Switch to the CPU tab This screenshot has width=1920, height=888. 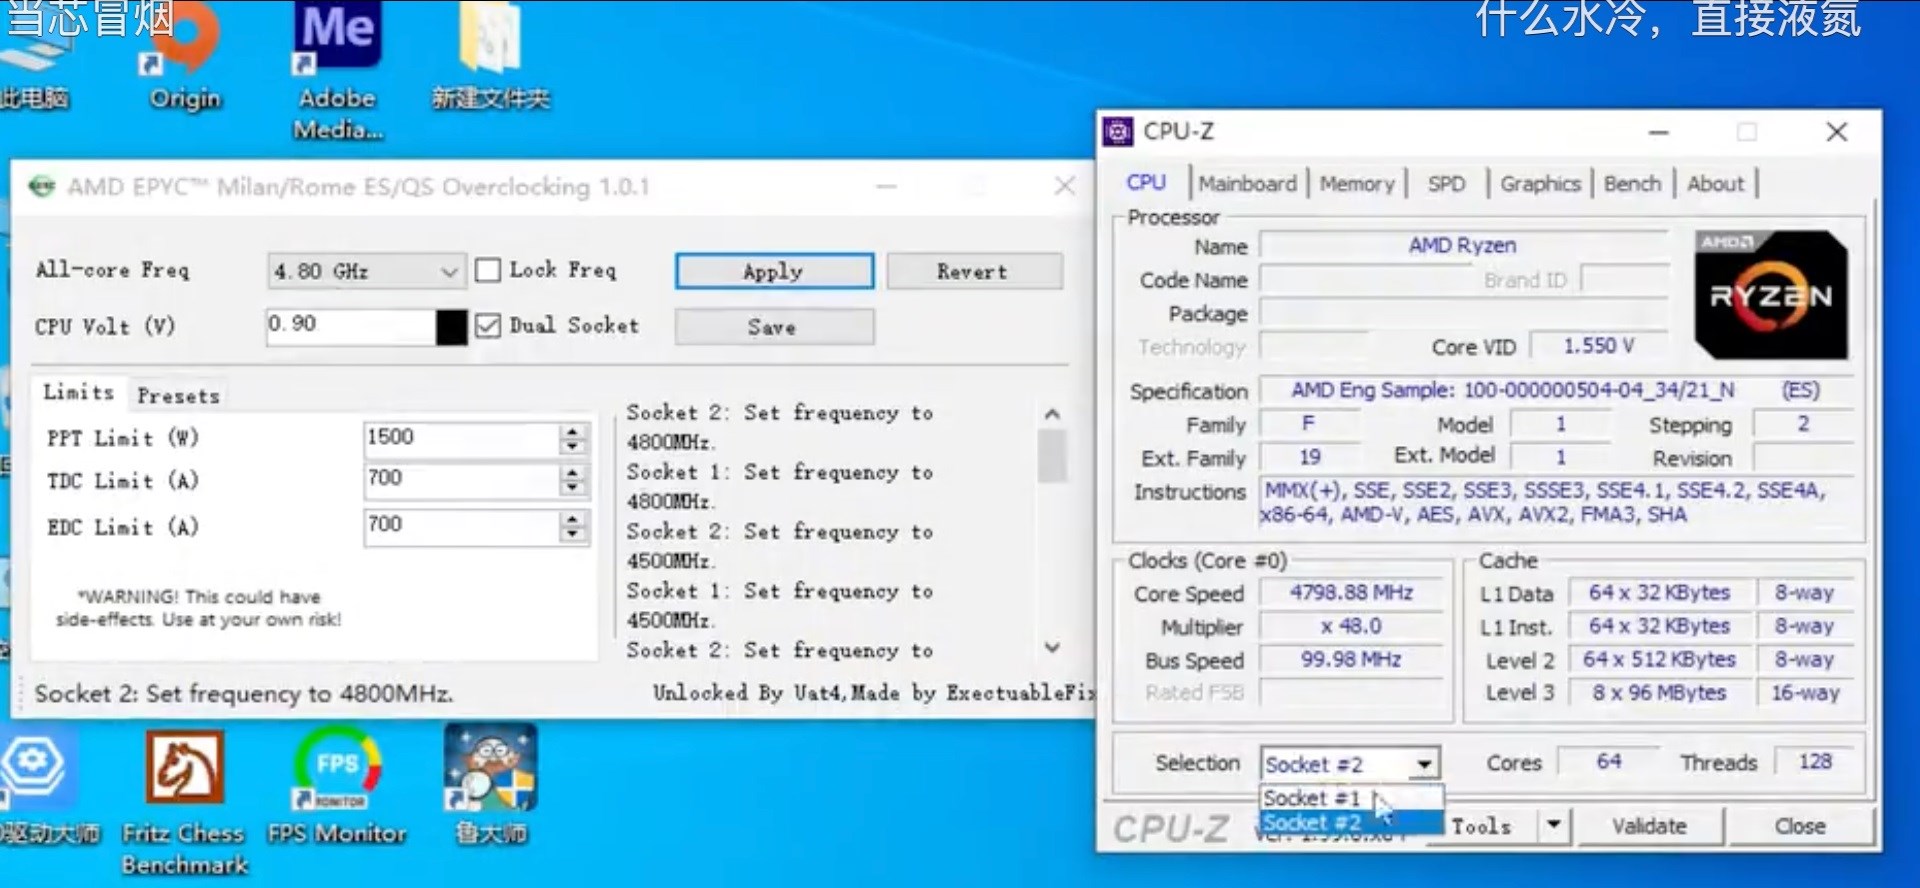point(1146,183)
